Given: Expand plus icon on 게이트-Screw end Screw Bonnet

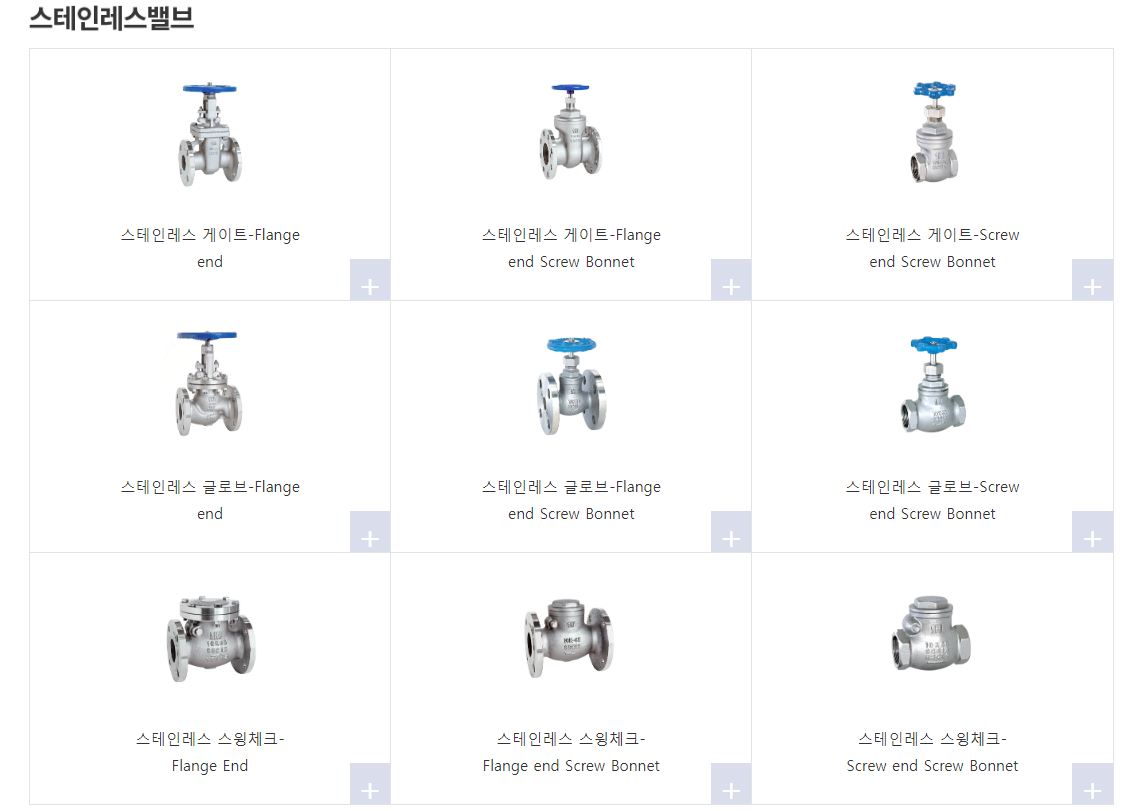Looking at the screenshot, I should (1092, 280).
